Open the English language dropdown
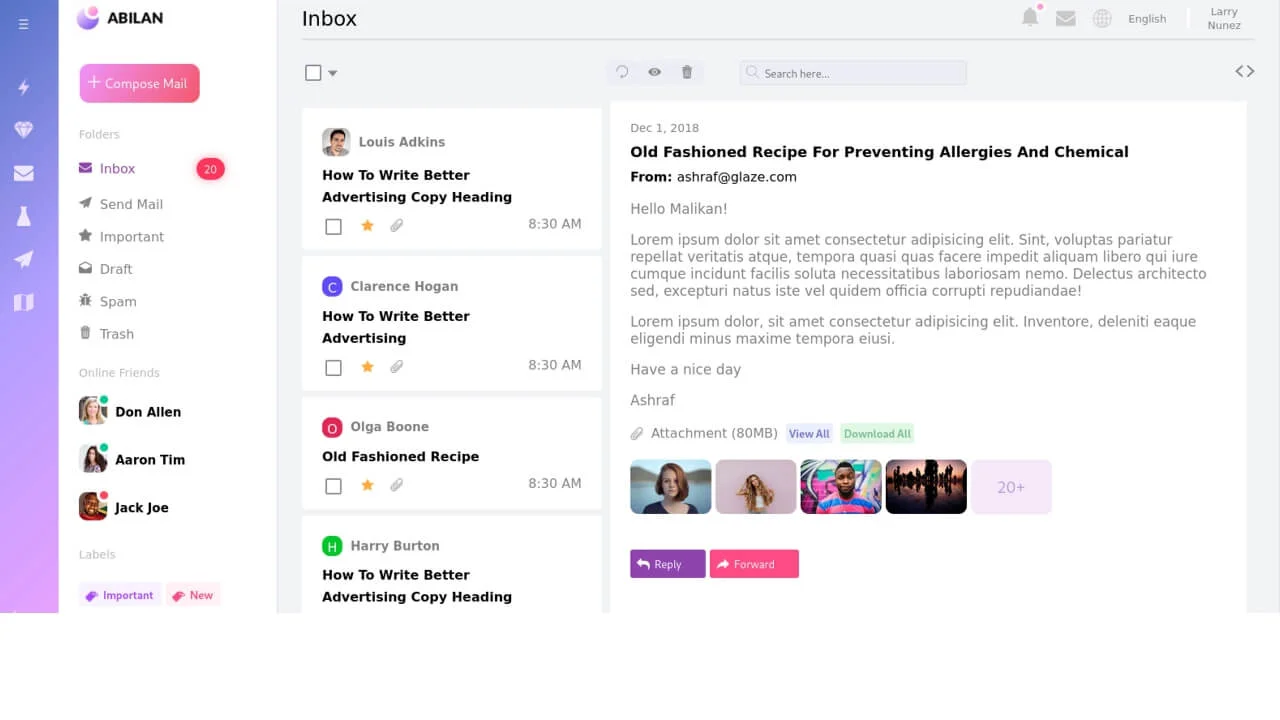Viewport: 1280px width, 720px height. pyautogui.click(x=1146, y=18)
